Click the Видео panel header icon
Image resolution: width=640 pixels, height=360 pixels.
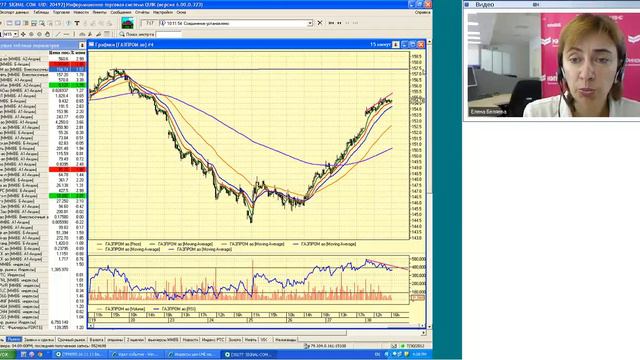pos(467,4)
